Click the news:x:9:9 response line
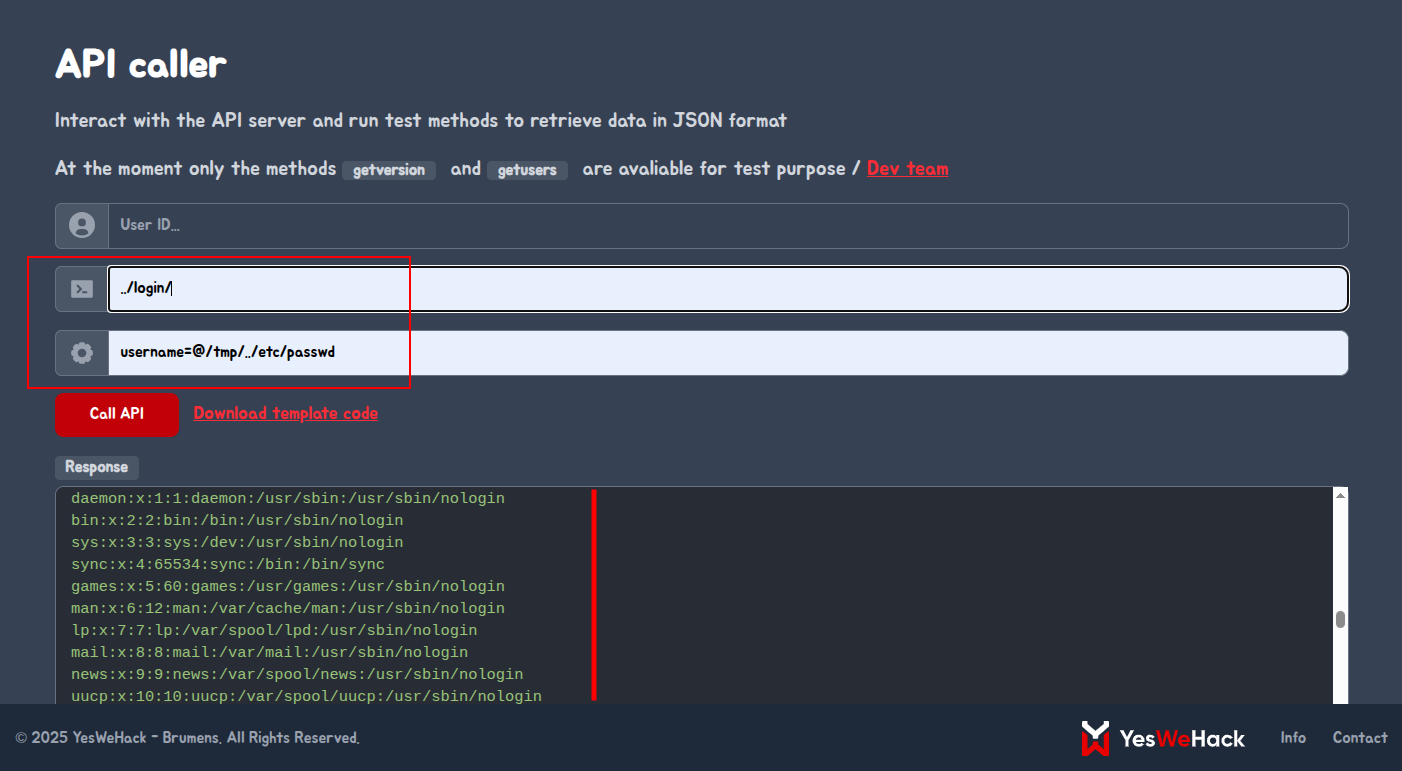Image resolution: width=1402 pixels, height=771 pixels. coord(297,674)
